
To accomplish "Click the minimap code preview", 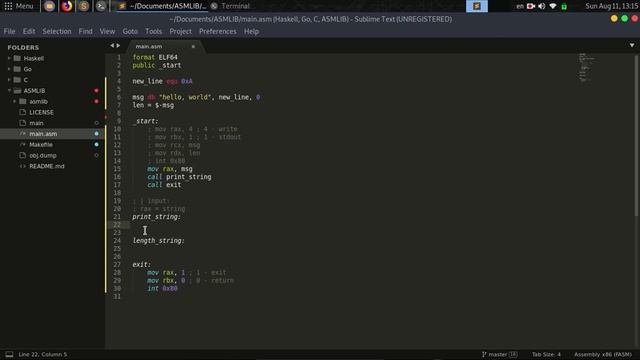I will pos(586,67).
